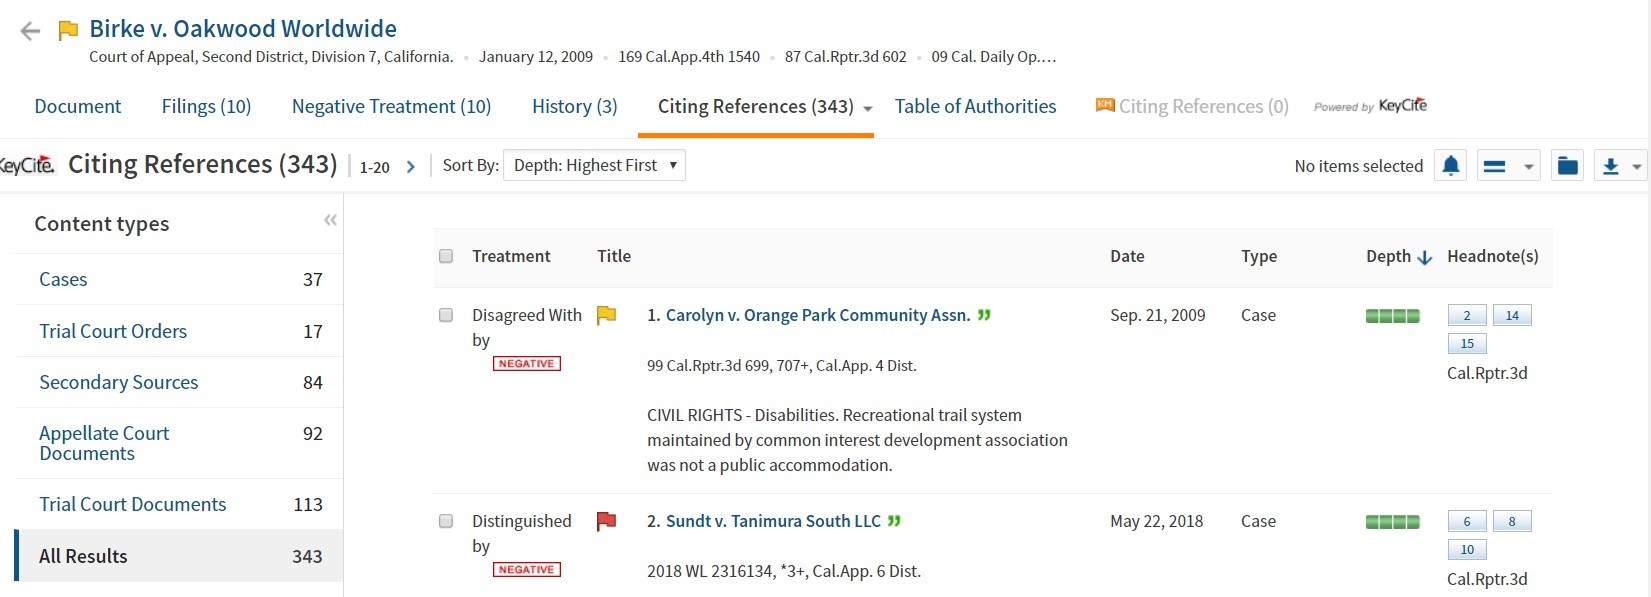1651x597 pixels.
Task: Click the back arrow icon
Action: coord(30,31)
